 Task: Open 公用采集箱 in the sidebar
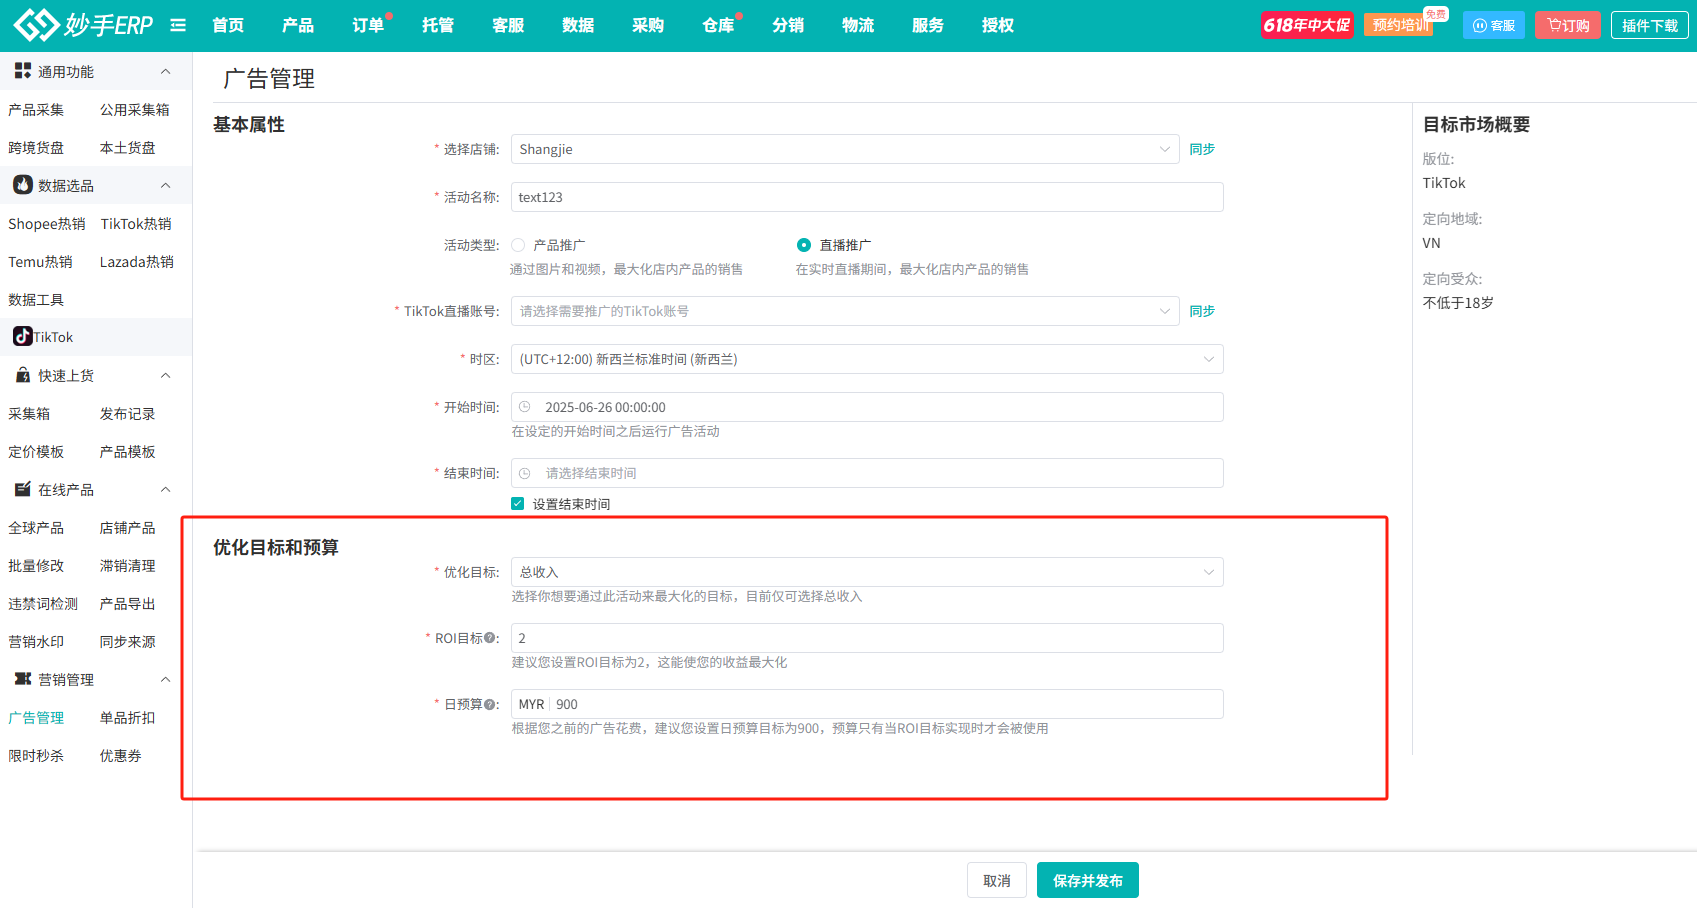(x=135, y=110)
